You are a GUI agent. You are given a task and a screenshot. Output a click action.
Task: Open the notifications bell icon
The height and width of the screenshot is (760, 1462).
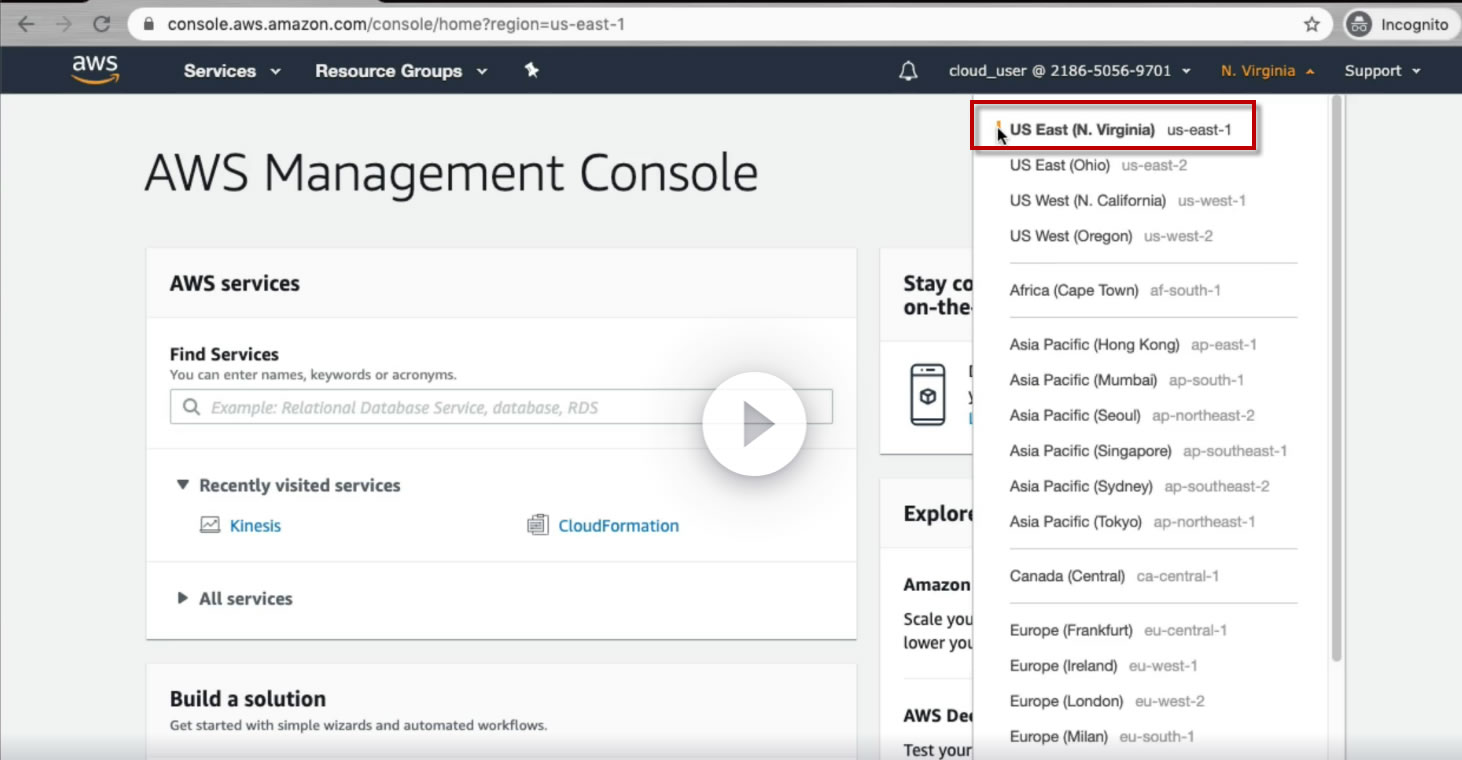point(908,71)
